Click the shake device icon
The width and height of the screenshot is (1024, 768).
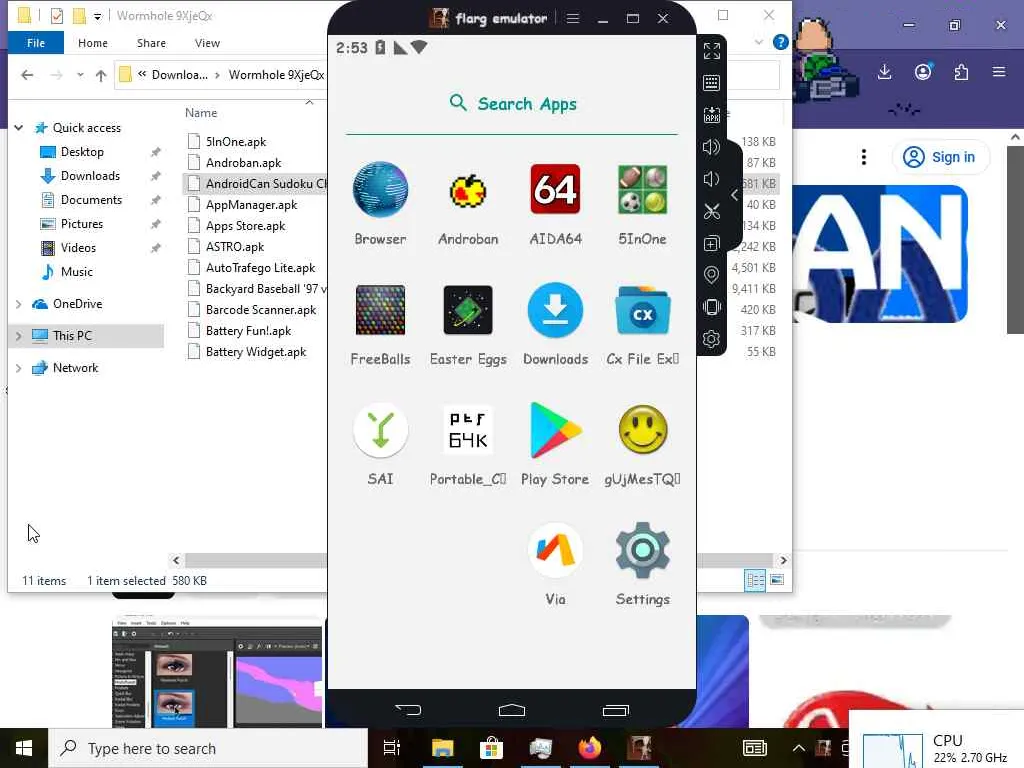tap(711, 307)
